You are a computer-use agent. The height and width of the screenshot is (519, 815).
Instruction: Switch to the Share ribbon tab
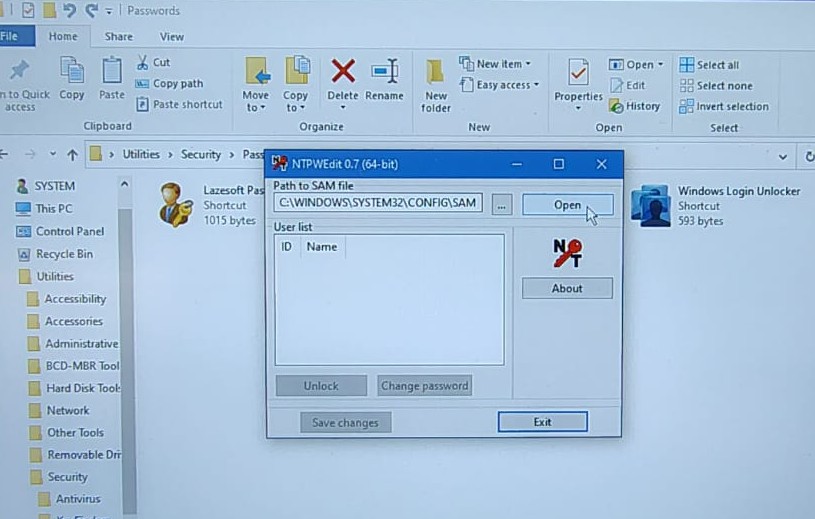118,37
